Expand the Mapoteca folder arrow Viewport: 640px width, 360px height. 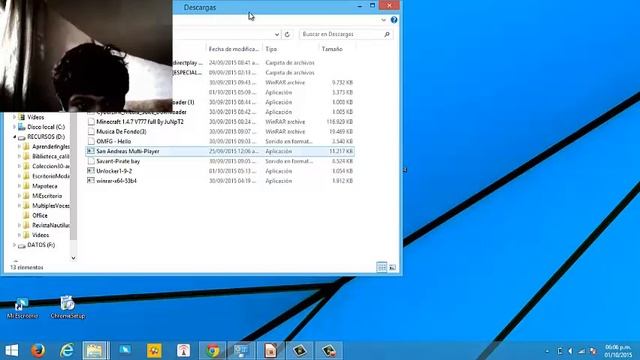pyautogui.click(x=19, y=186)
